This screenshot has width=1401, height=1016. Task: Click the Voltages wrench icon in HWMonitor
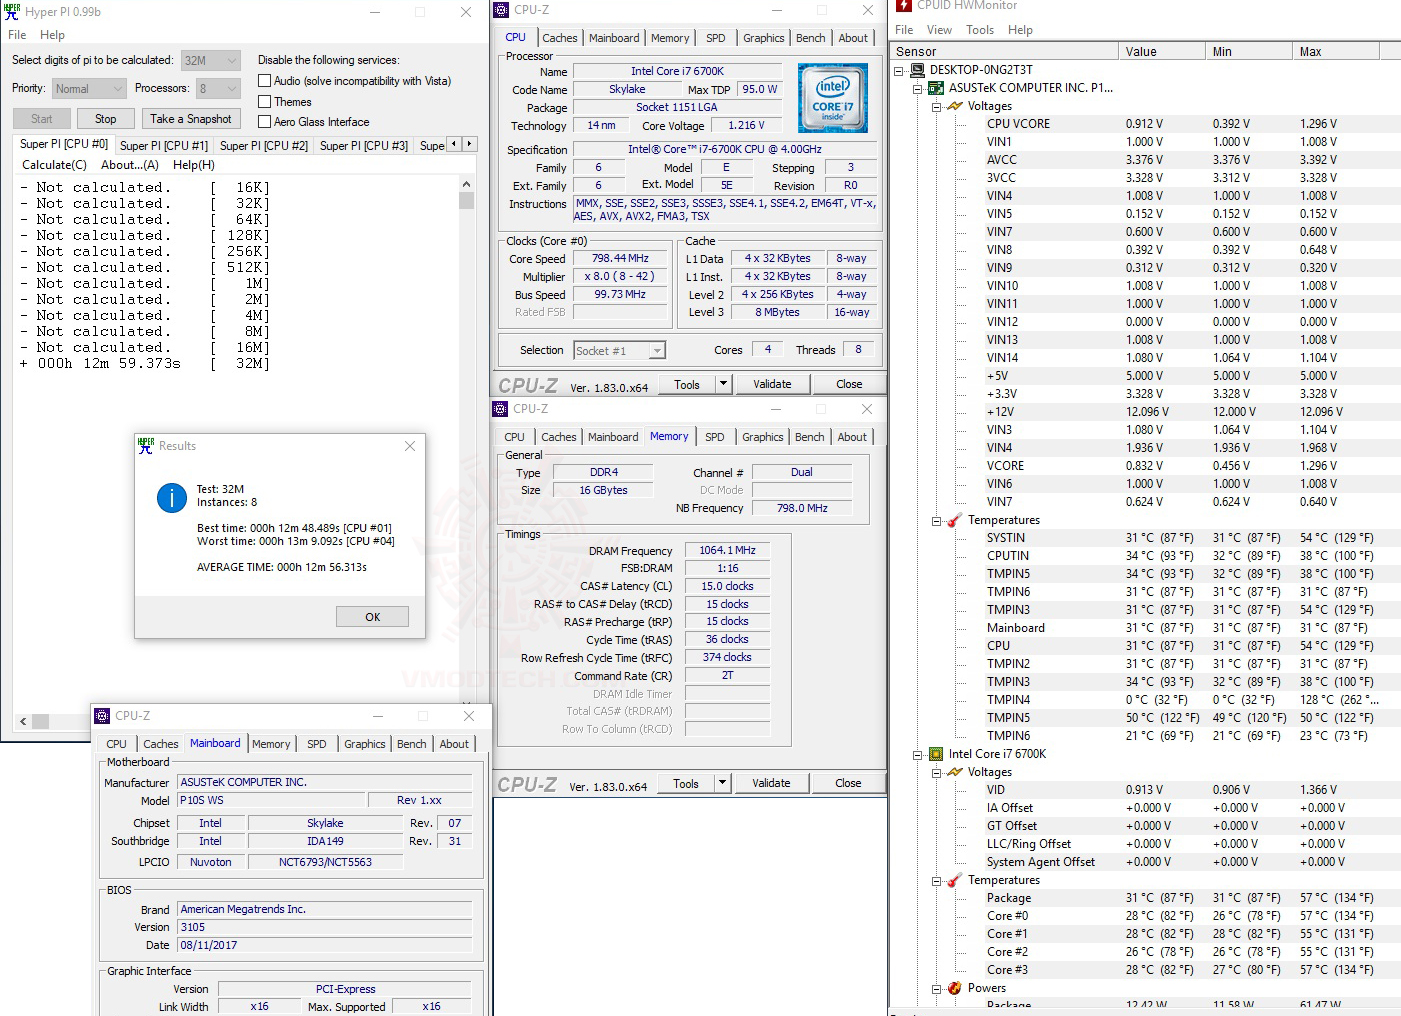pos(953,105)
